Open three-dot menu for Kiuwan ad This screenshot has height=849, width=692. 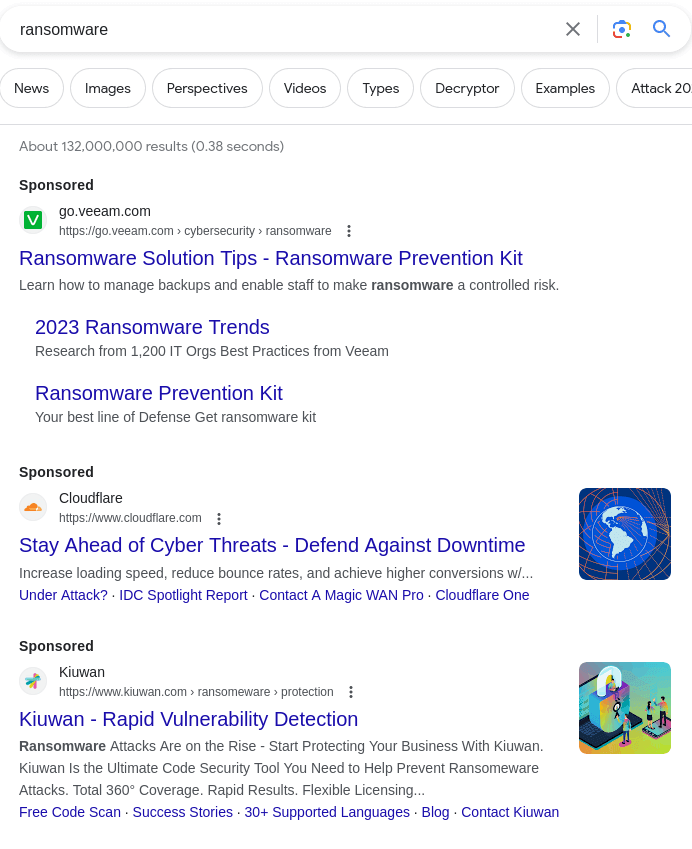pyautogui.click(x=351, y=692)
